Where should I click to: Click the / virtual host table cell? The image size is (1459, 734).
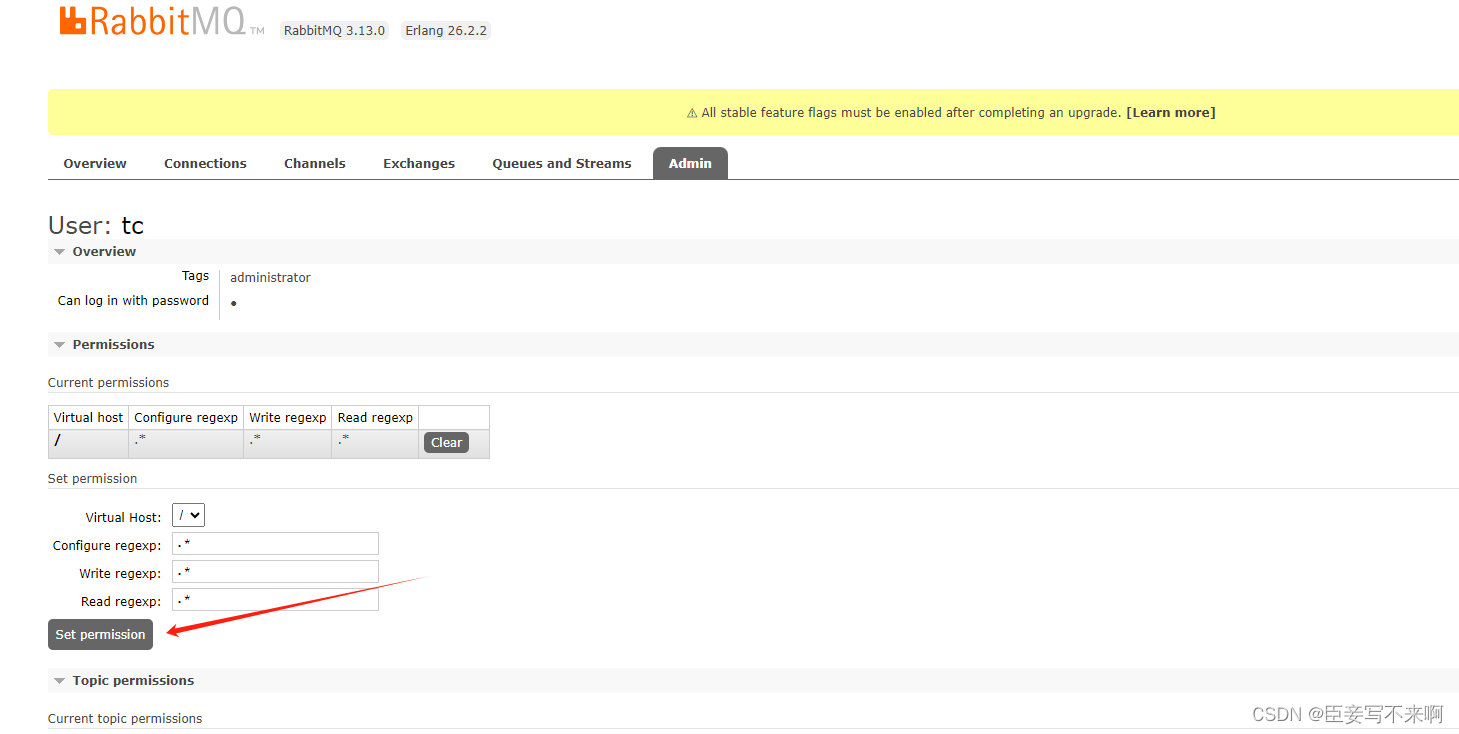(88, 443)
